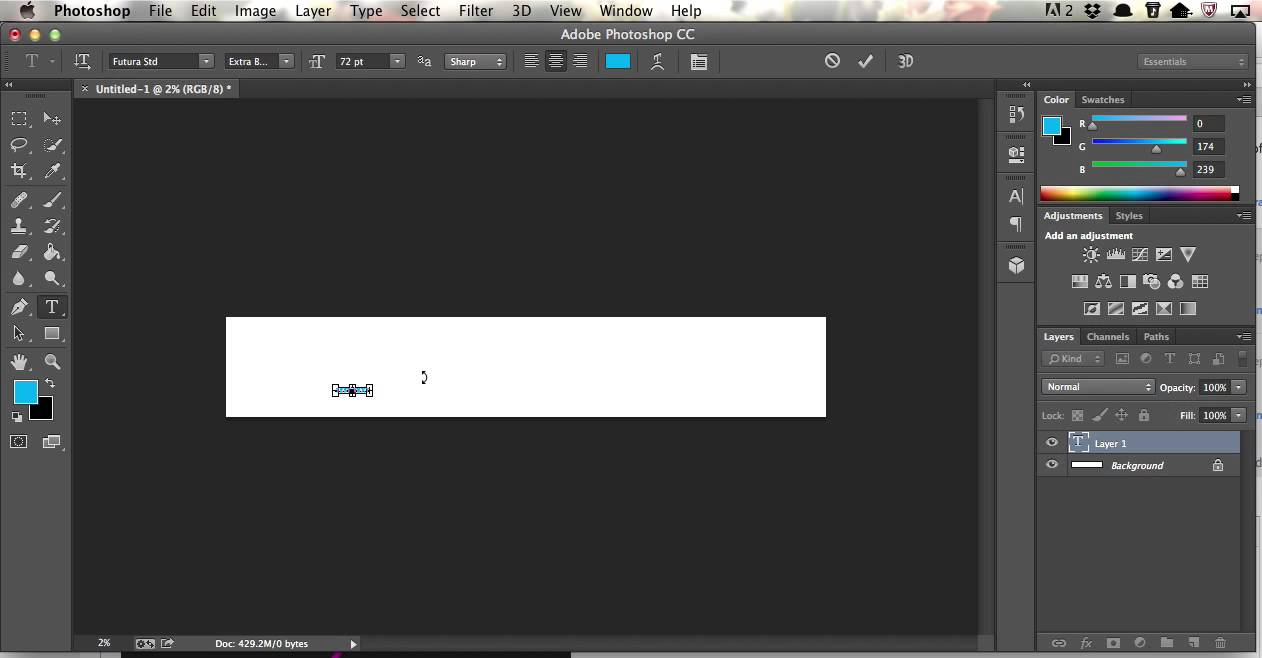This screenshot has width=1262, height=658.
Task: Click the cyan text color swatch
Action: 618,61
